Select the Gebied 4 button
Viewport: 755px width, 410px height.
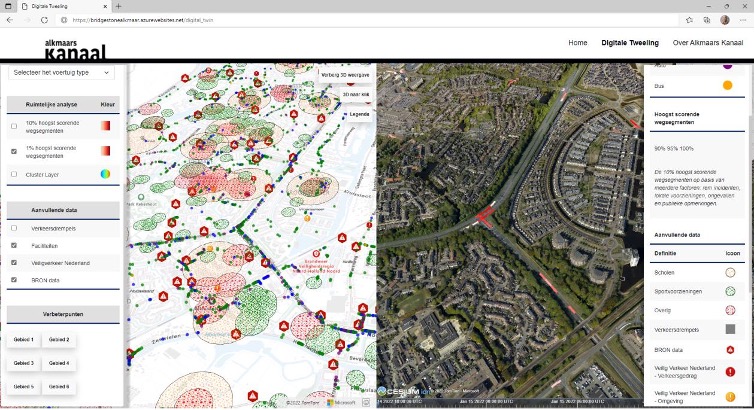click(60, 363)
